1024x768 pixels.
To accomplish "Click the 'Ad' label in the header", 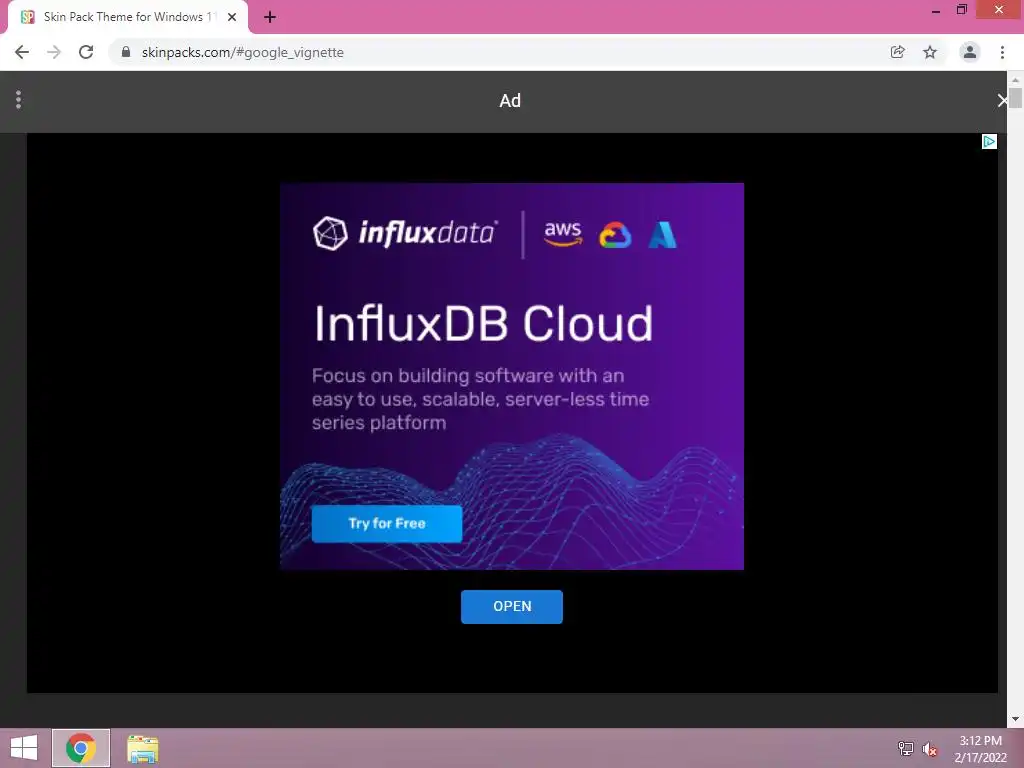I will (510, 101).
